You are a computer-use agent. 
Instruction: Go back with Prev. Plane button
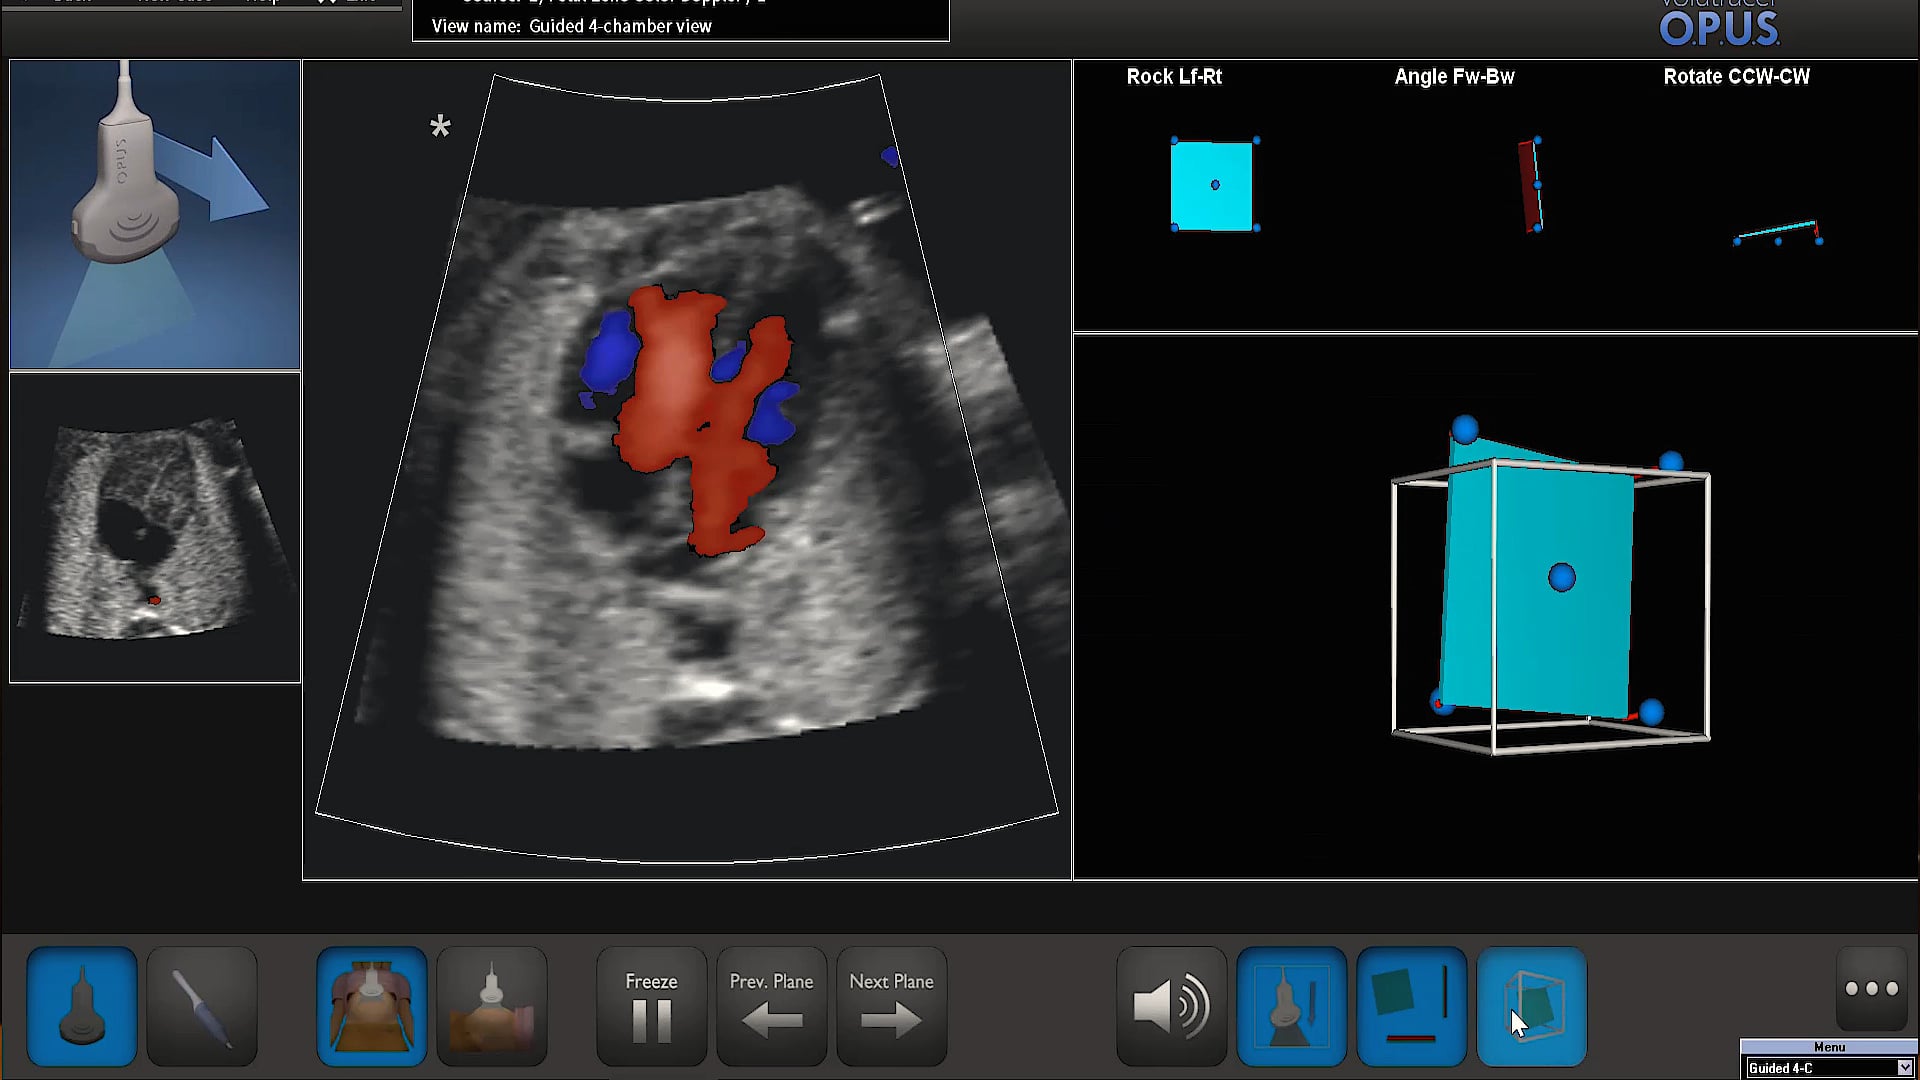pos(770,1005)
